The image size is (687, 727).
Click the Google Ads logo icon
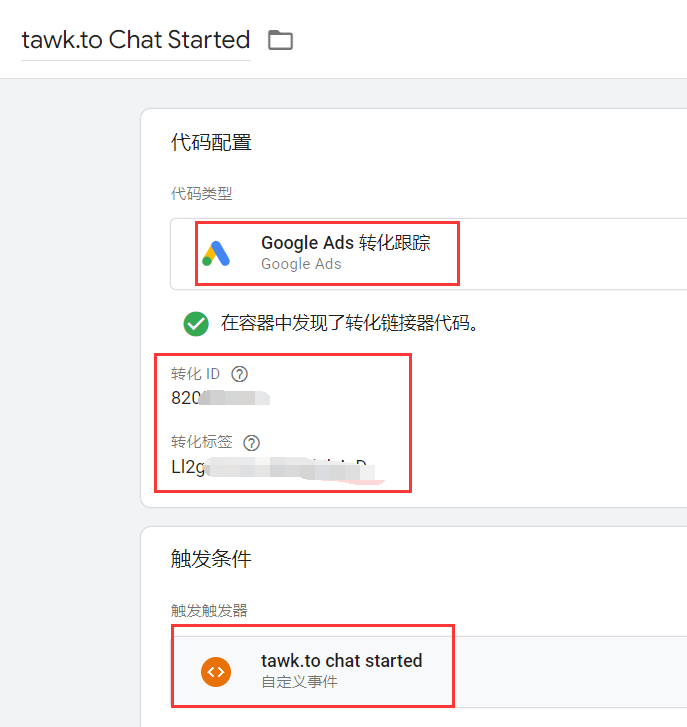(216, 253)
